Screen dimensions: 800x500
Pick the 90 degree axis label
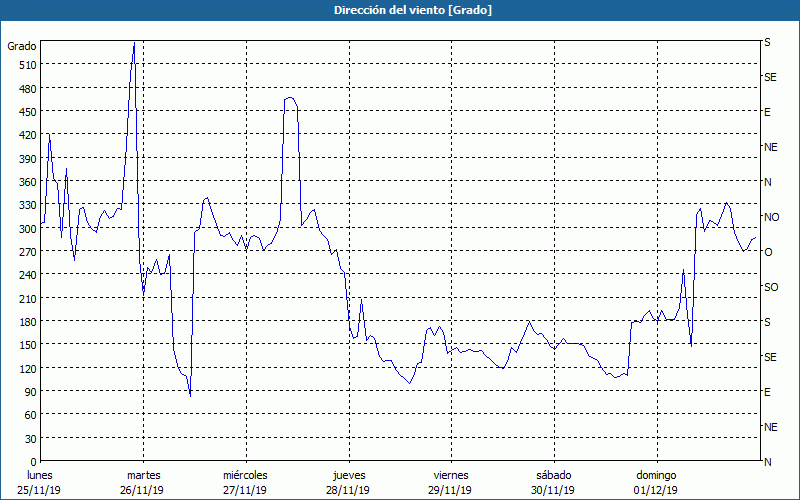point(31,392)
